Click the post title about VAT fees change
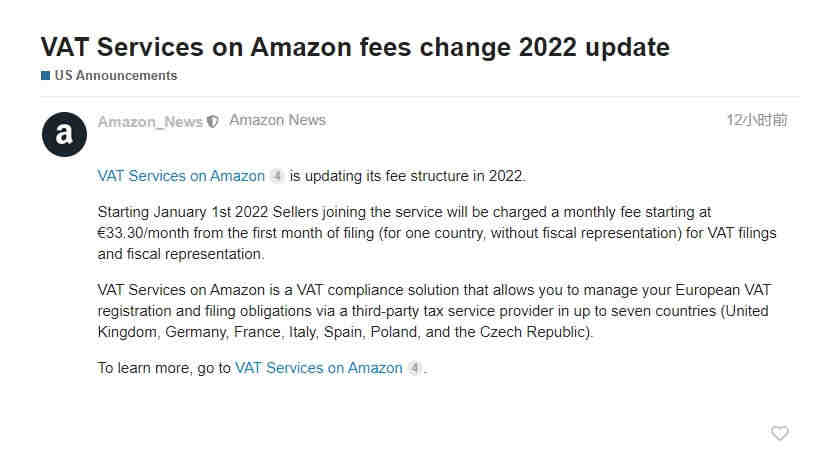This screenshot has height=476, width=840. tap(355, 47)
